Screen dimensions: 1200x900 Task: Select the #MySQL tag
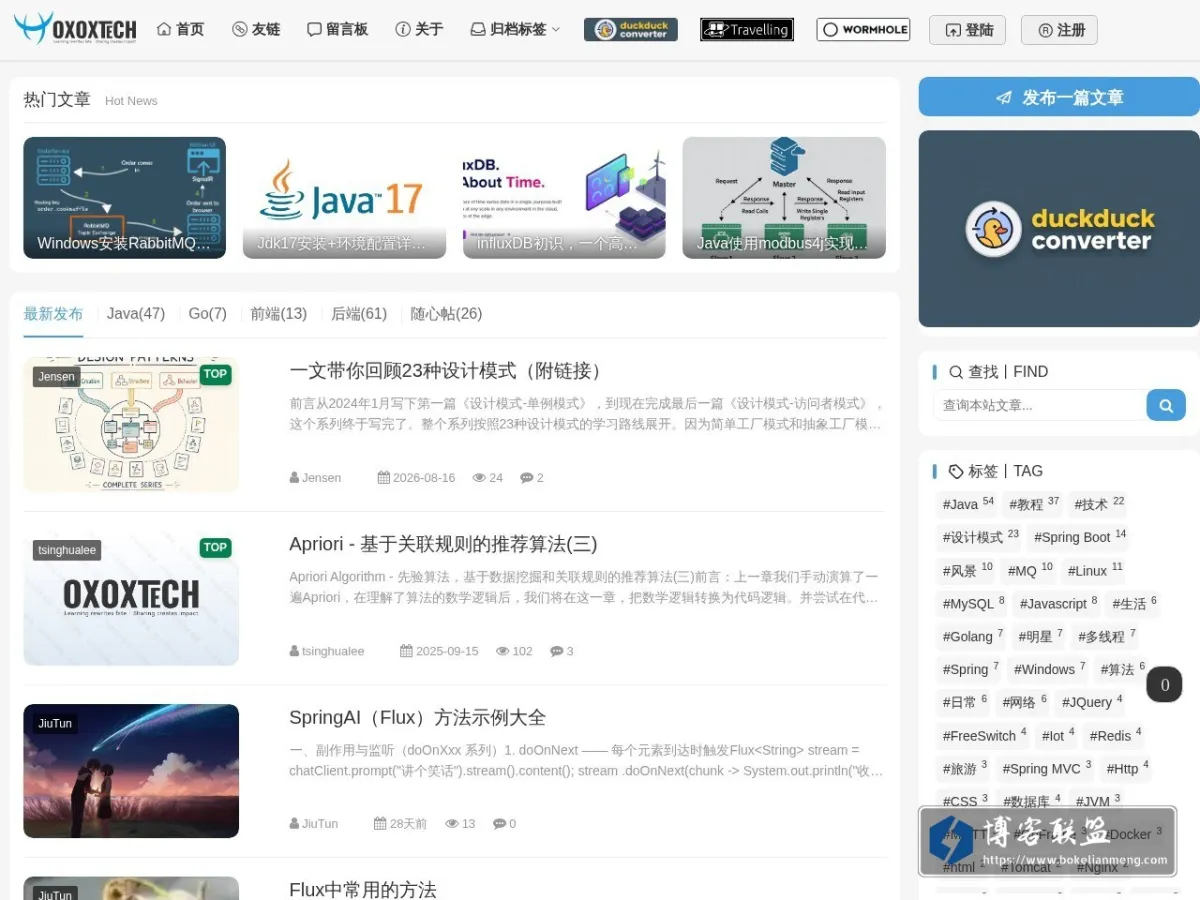[973, 604]
